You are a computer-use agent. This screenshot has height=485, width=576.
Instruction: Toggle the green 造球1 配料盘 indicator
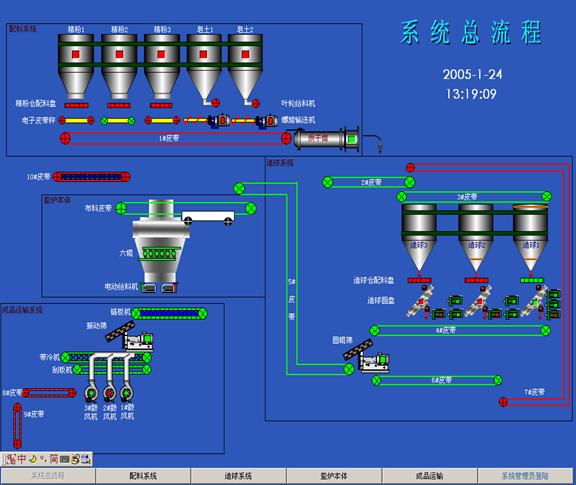point(532,280)
